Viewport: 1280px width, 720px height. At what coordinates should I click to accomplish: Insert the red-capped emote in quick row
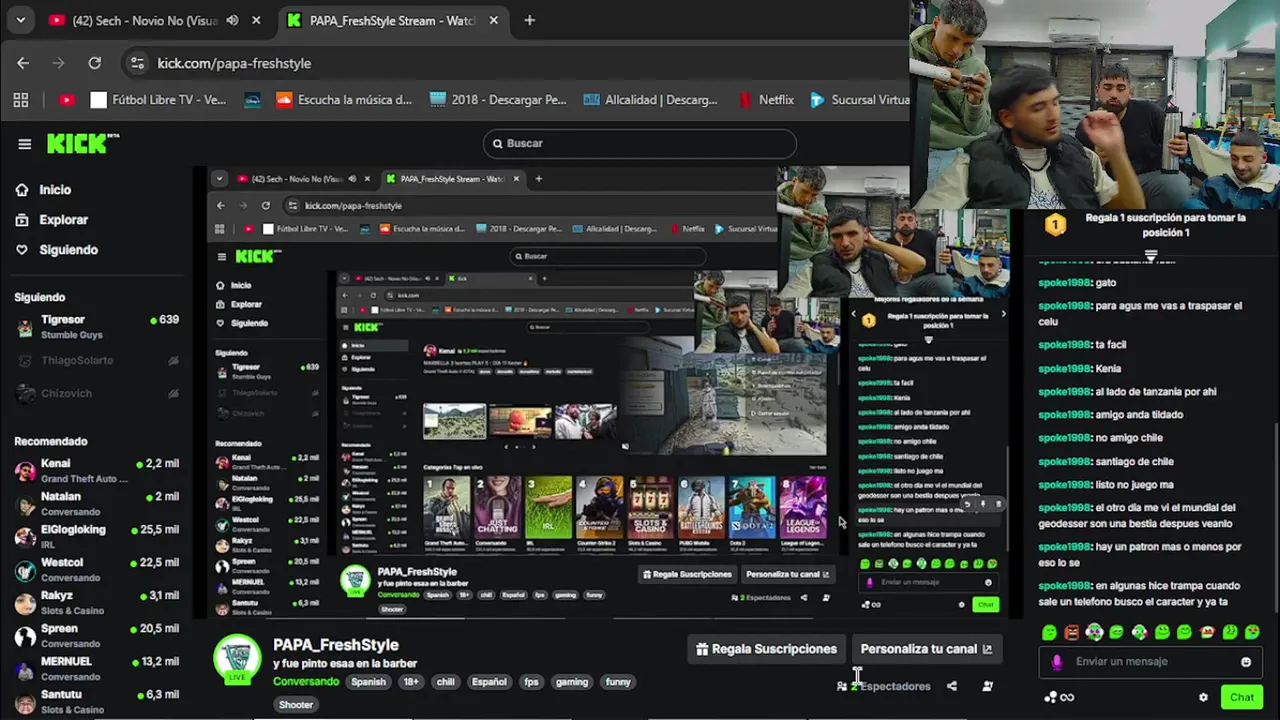coord(1207,632)
